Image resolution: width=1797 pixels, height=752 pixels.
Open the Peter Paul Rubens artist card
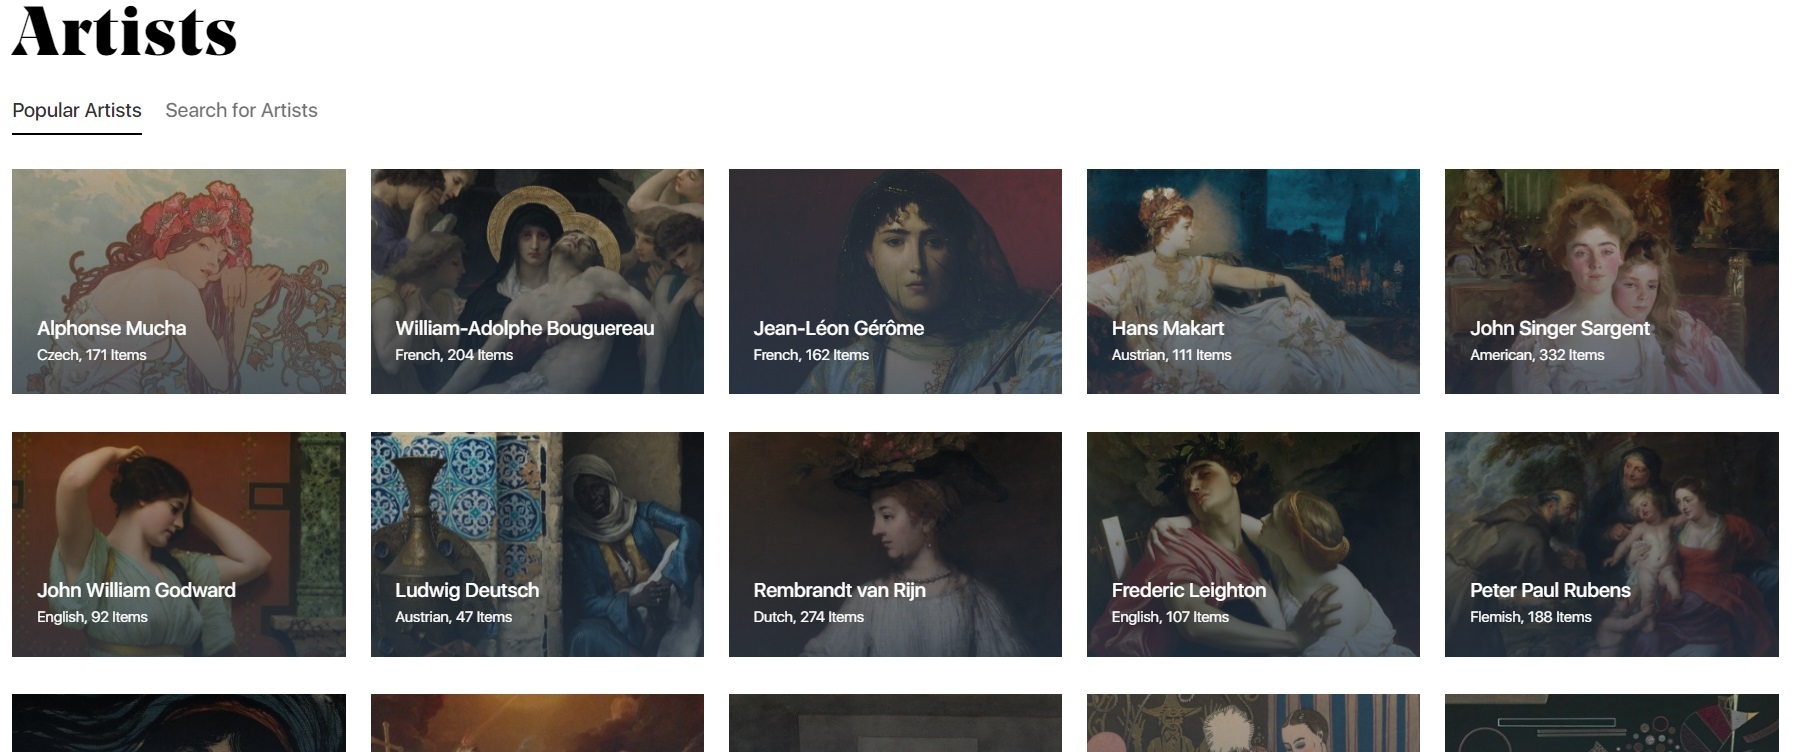(1612, 544)
